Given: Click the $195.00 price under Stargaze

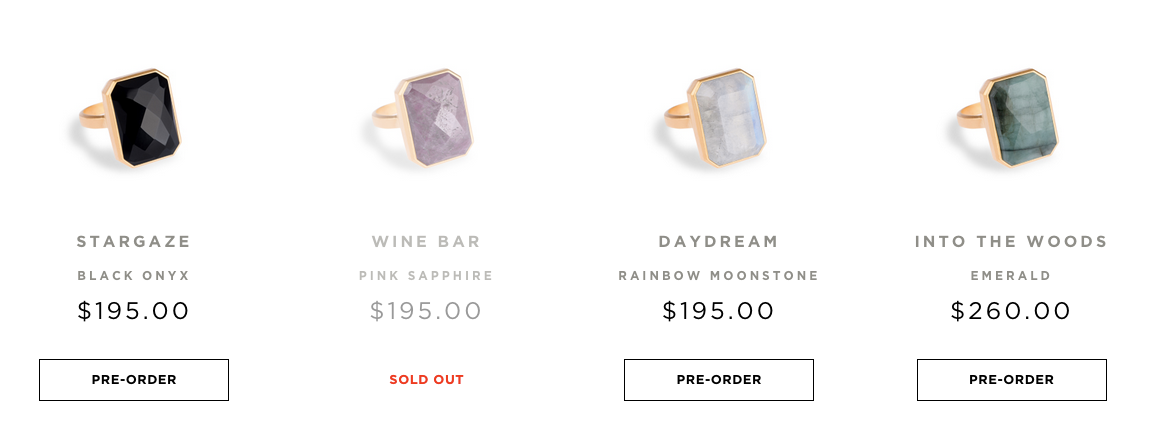Looking at the screenshot, I should pyautogui.click(x=134, y=311).
